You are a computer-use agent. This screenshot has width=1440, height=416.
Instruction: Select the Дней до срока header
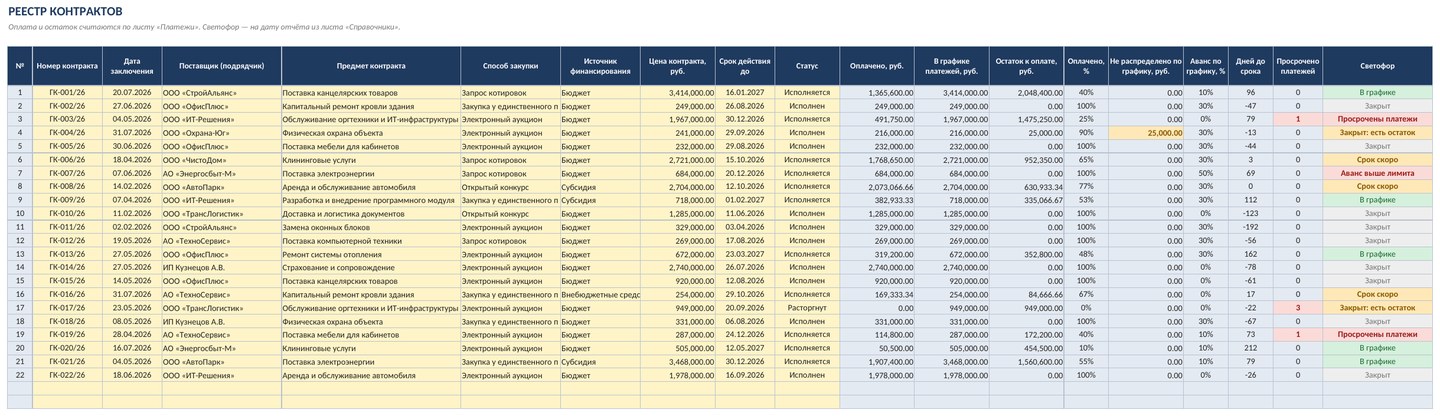coord(1250,66)
